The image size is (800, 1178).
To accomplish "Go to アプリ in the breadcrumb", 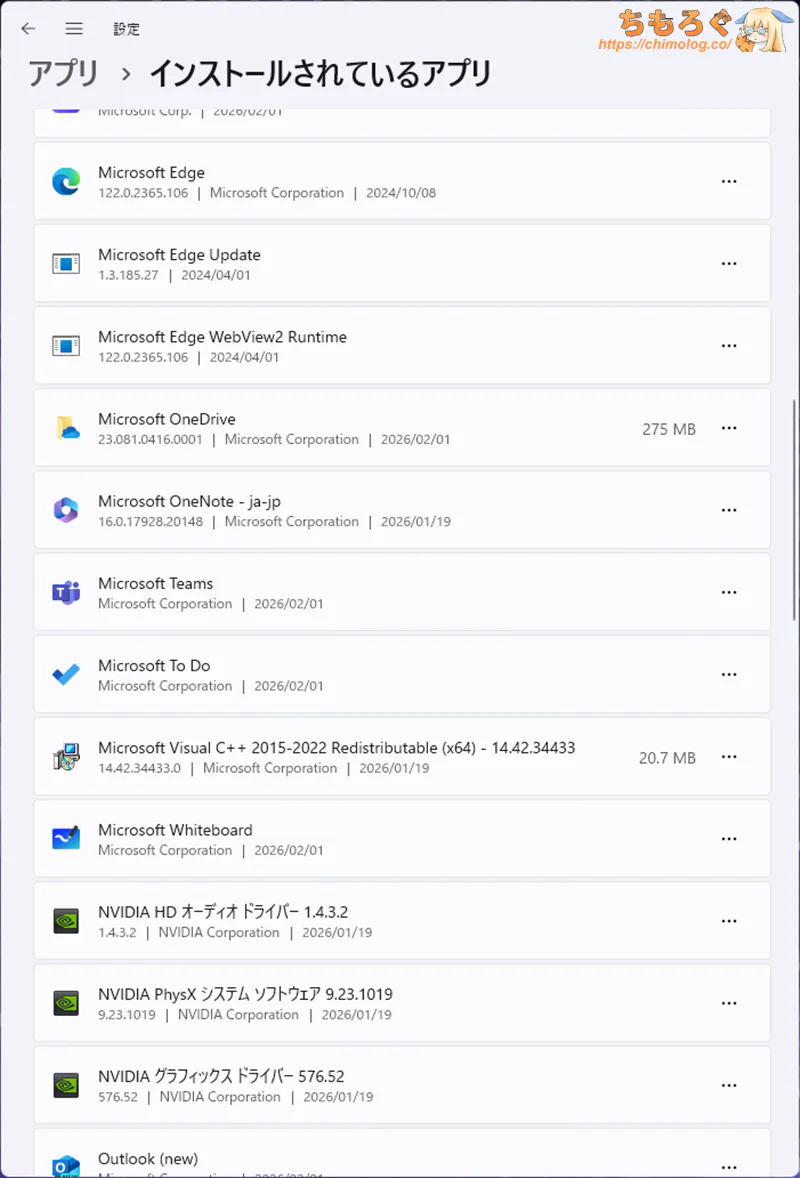I will click(x=63, y=73).
